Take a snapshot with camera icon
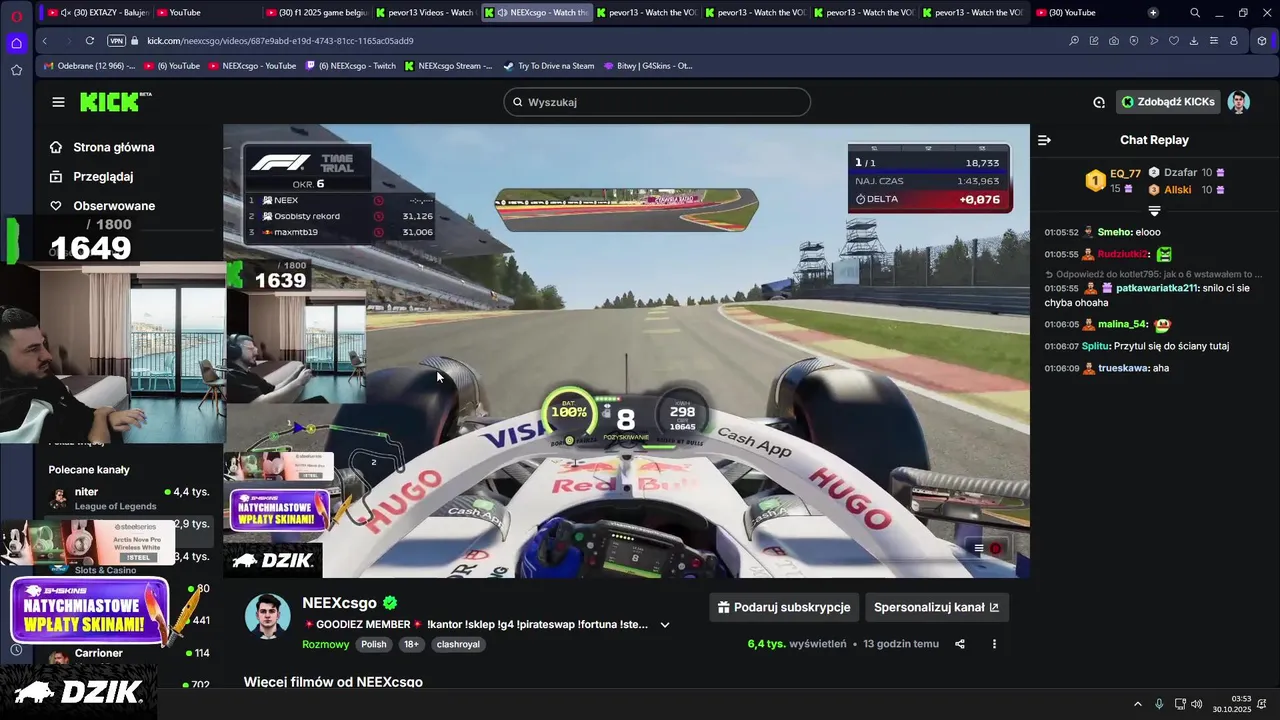The width and height of the screenshot is (1280, 720). [1114, 41]
